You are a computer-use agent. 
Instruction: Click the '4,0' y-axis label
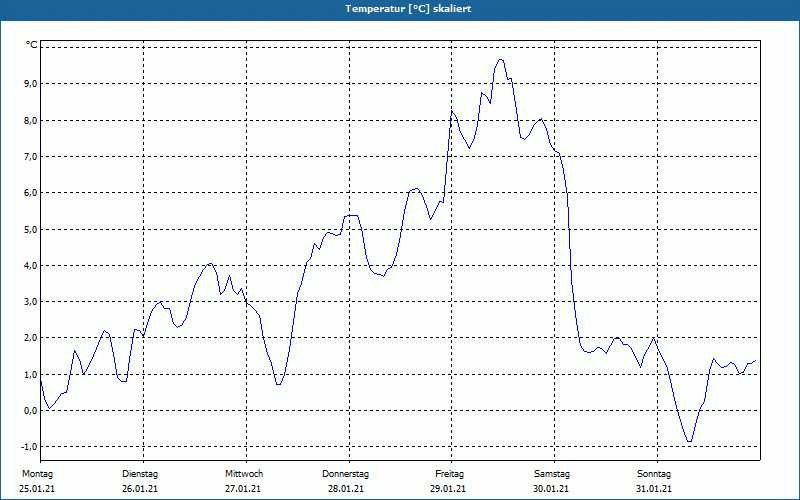31,265
